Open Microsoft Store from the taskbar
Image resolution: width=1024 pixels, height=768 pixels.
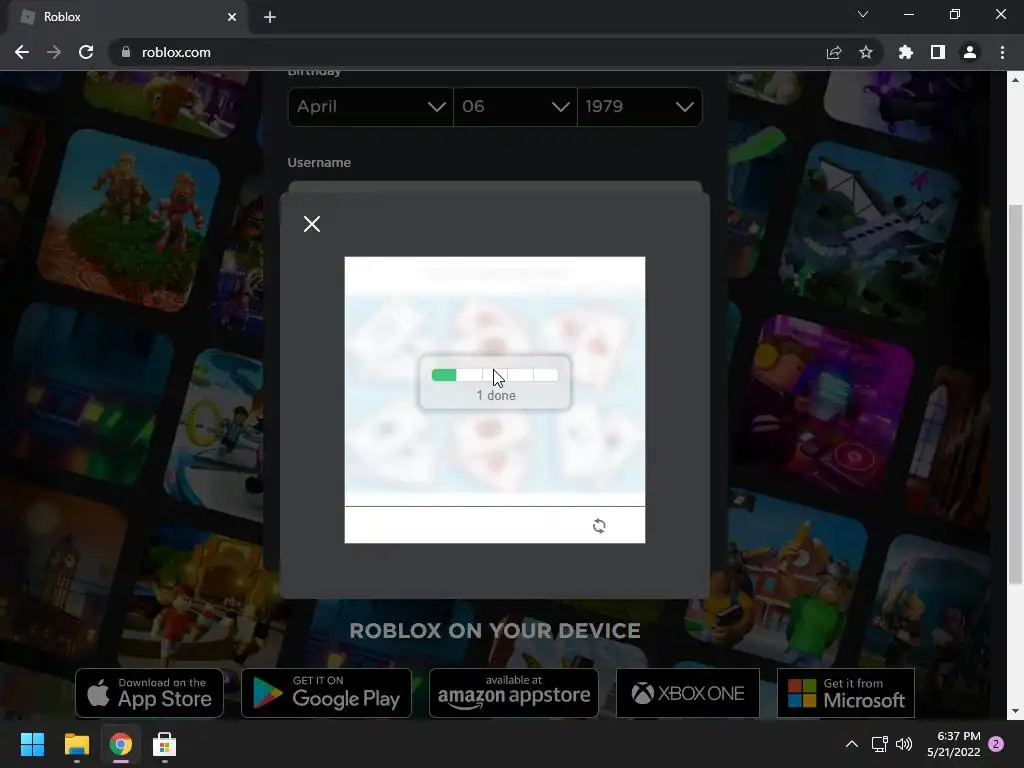(165, 744)
